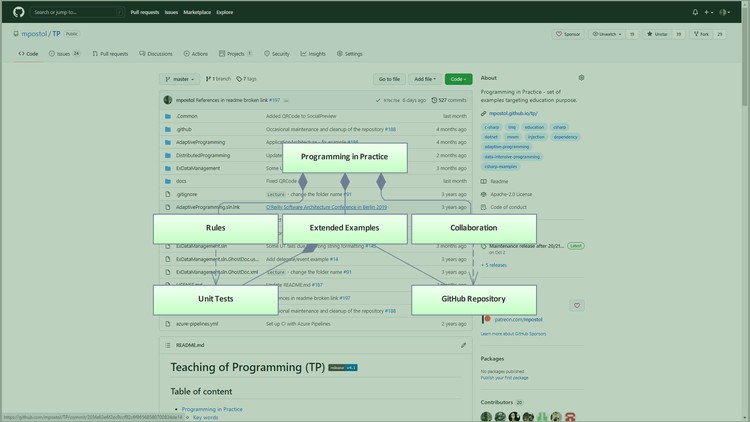Switch to the Code tab
The image size is (750, 422).
point(28,54)
